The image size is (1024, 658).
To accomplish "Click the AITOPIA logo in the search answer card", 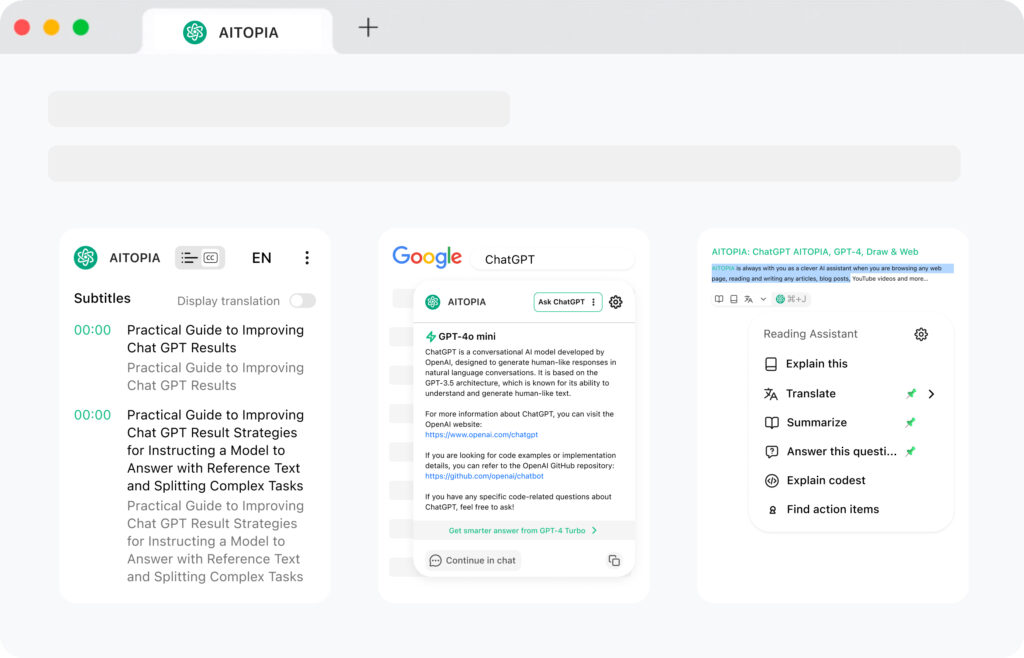I will pos(432,302).
